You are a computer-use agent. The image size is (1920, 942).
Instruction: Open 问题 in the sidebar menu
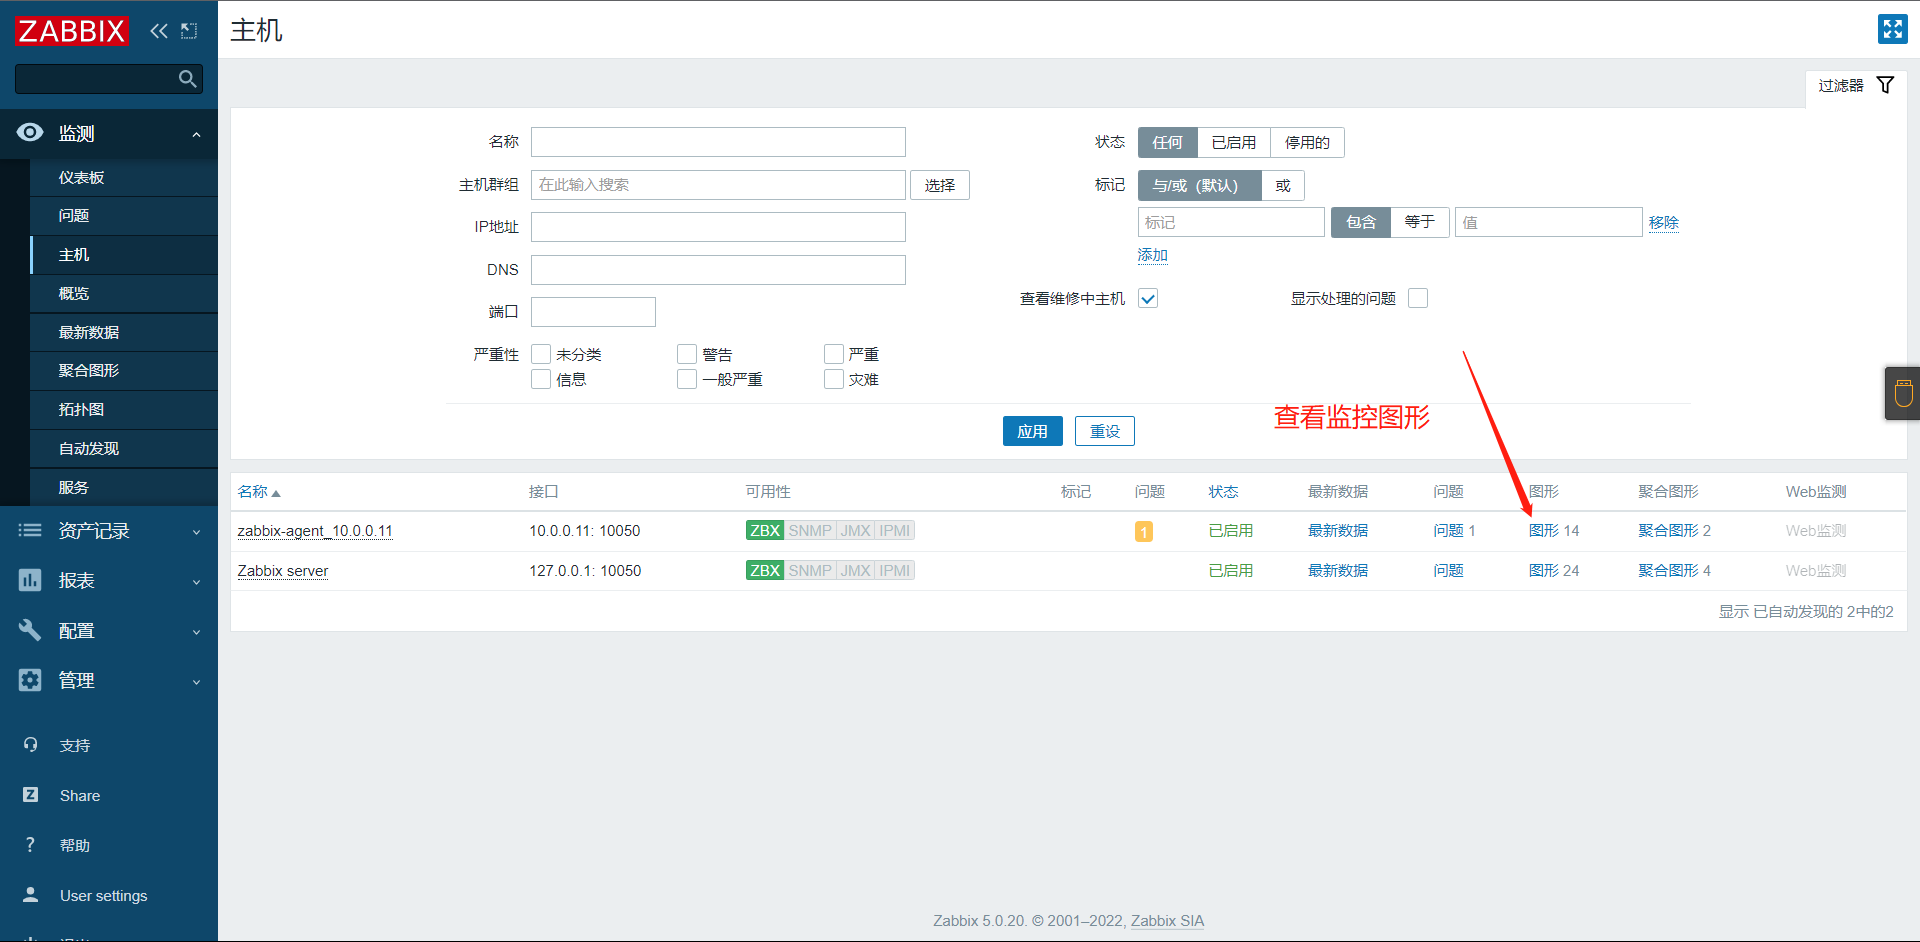coord(124,216)
